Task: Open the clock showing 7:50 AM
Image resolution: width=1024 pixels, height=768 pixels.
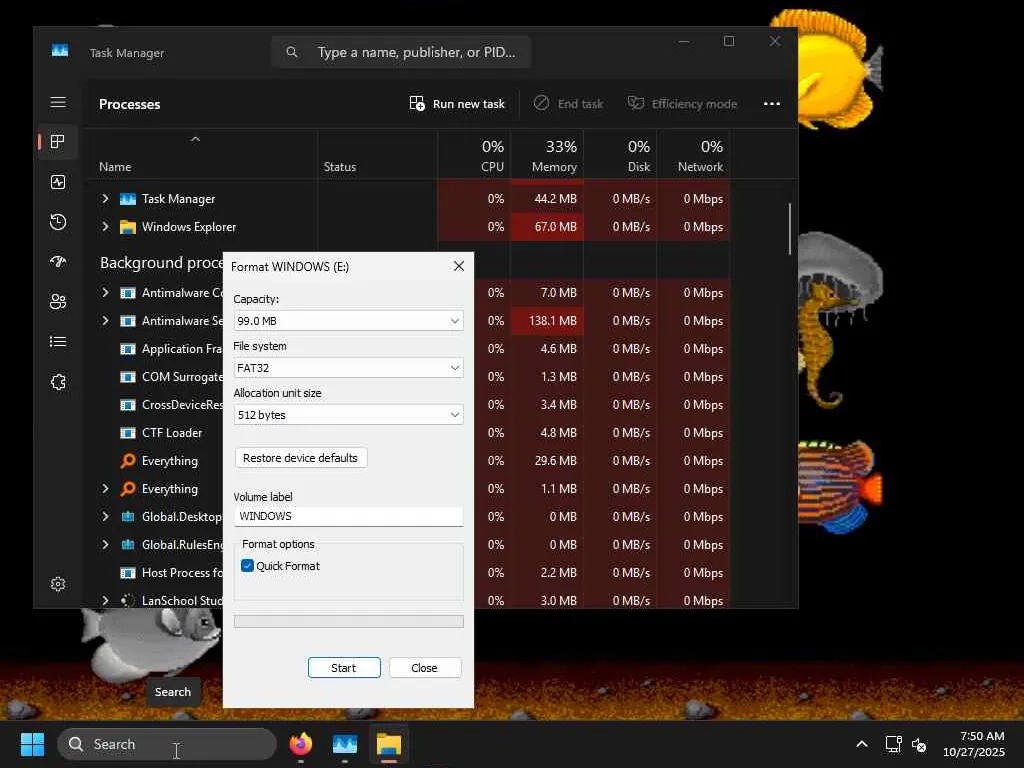Action: tap(973, 744)
